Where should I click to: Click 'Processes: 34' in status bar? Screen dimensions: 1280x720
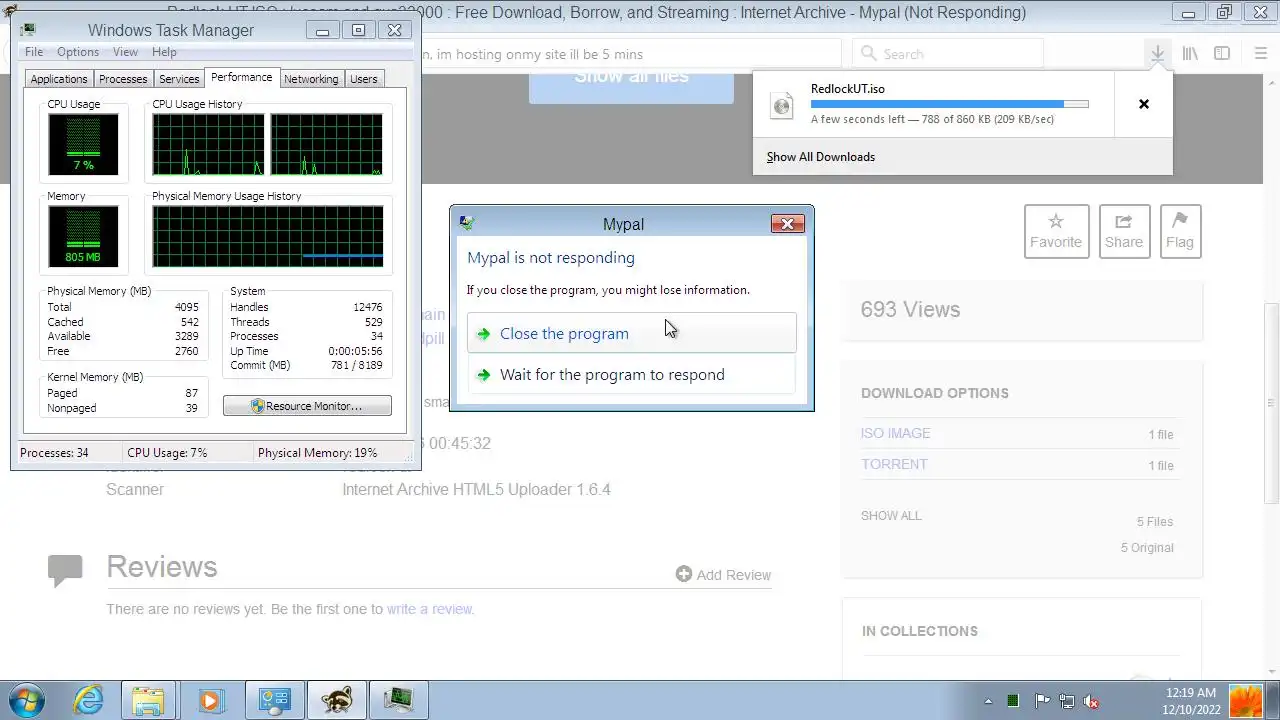pos(54,453)
